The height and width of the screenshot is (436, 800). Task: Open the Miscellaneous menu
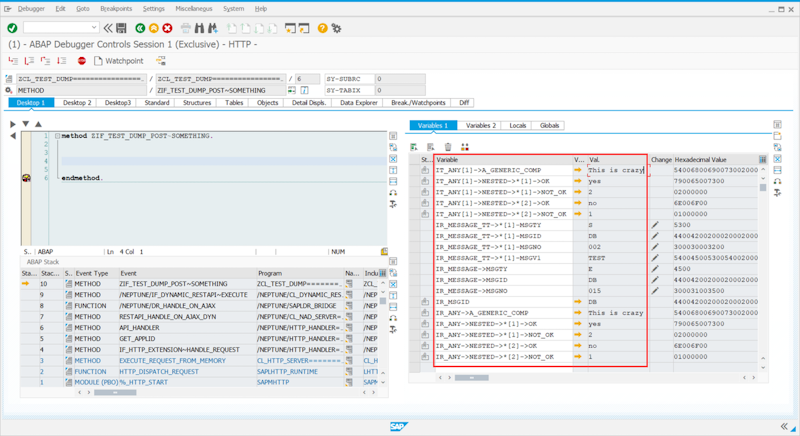[x=194, y=9]
